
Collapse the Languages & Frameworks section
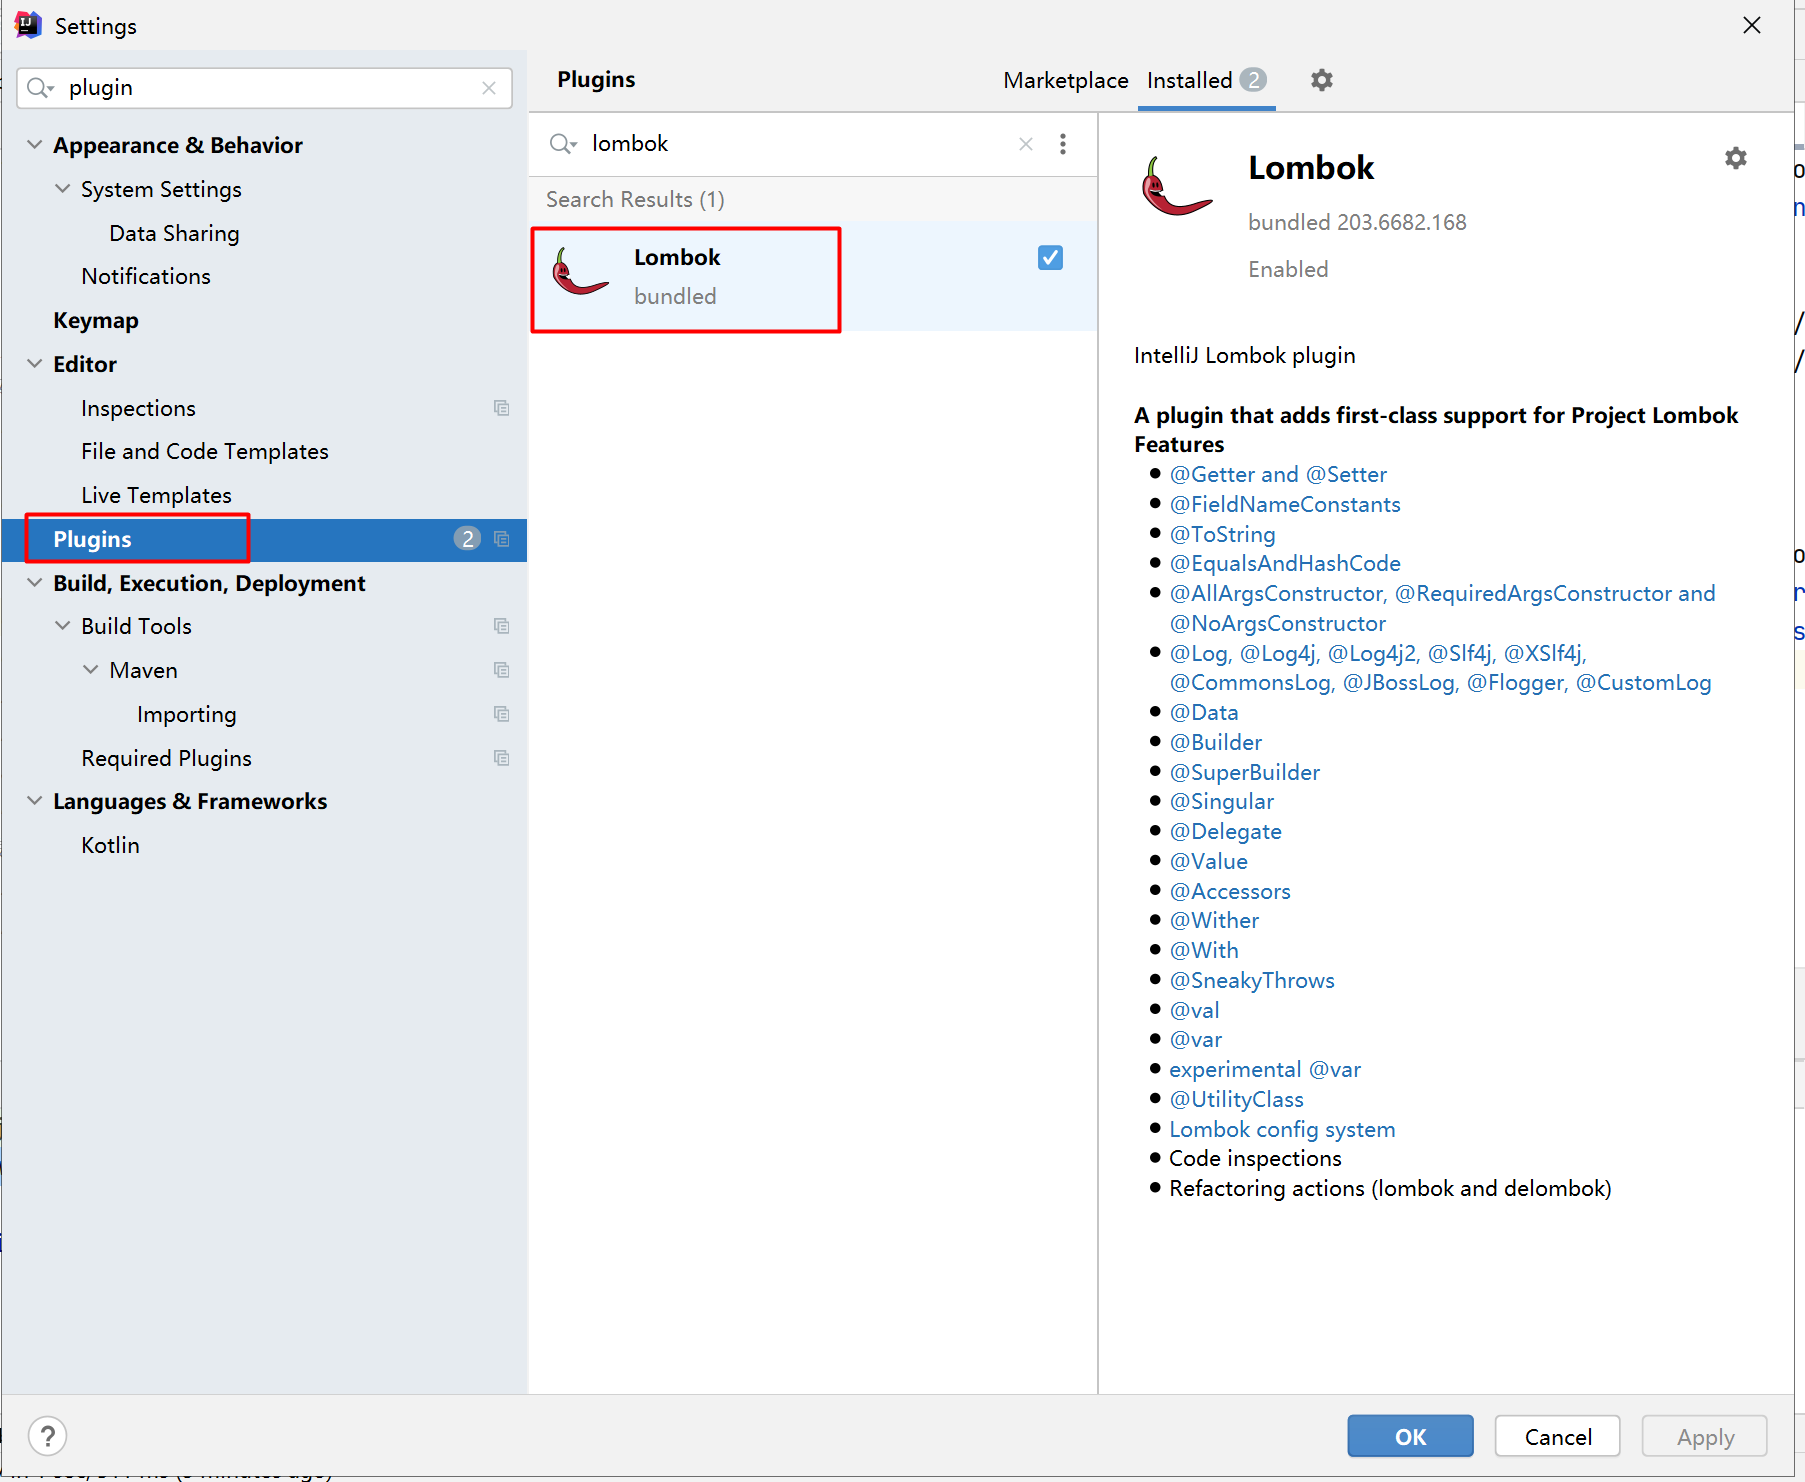pyautogui.click(x=35, y=801)
